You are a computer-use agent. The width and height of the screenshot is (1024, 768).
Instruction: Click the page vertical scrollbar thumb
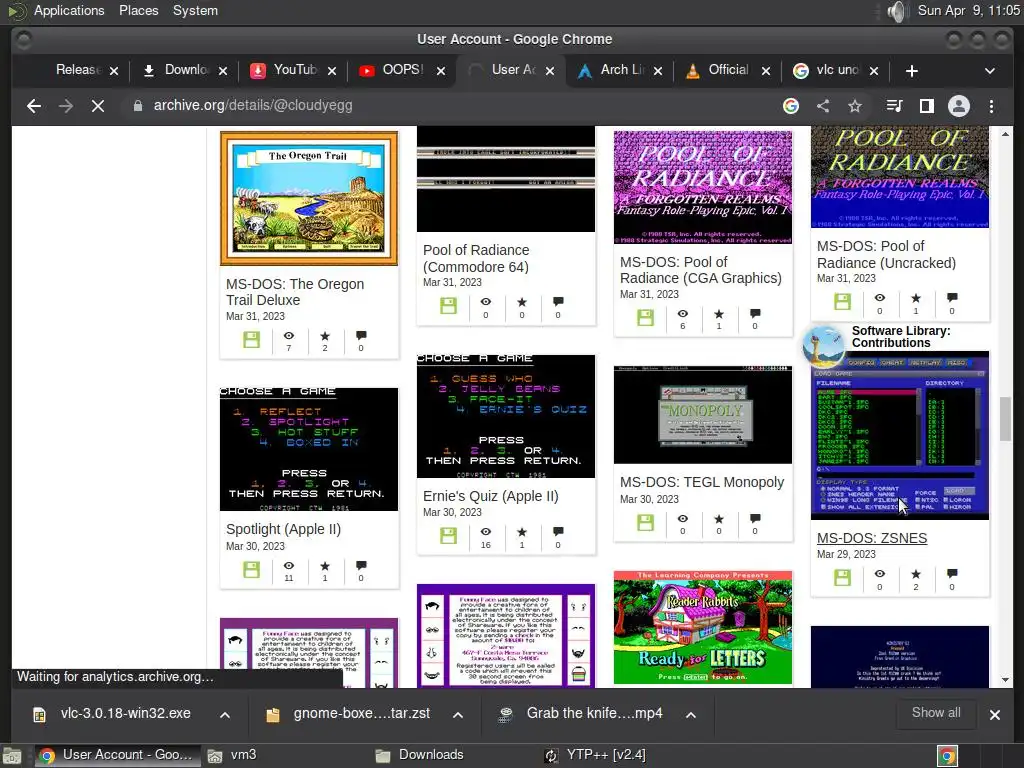(1005, 419)
